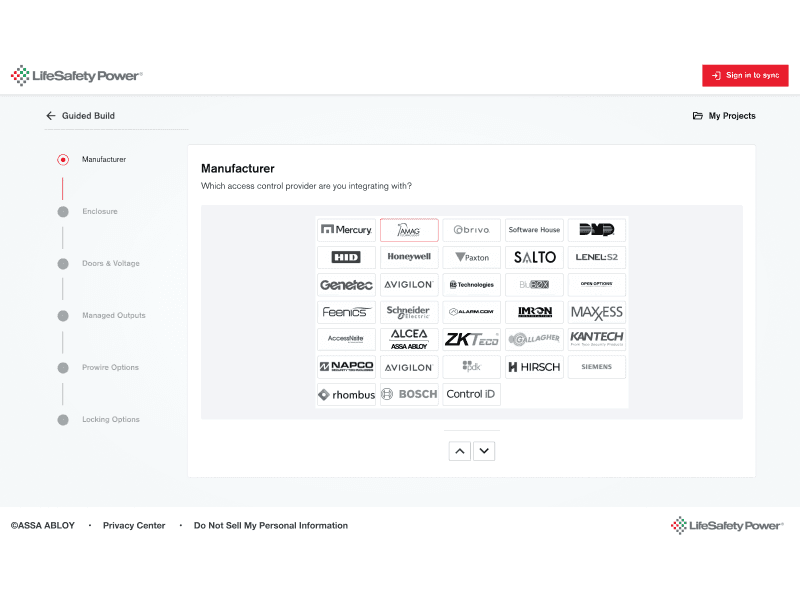Pick the RS Technologies logo tile
The height and width of the screenshot is (600, 800).
pos(471,285)
